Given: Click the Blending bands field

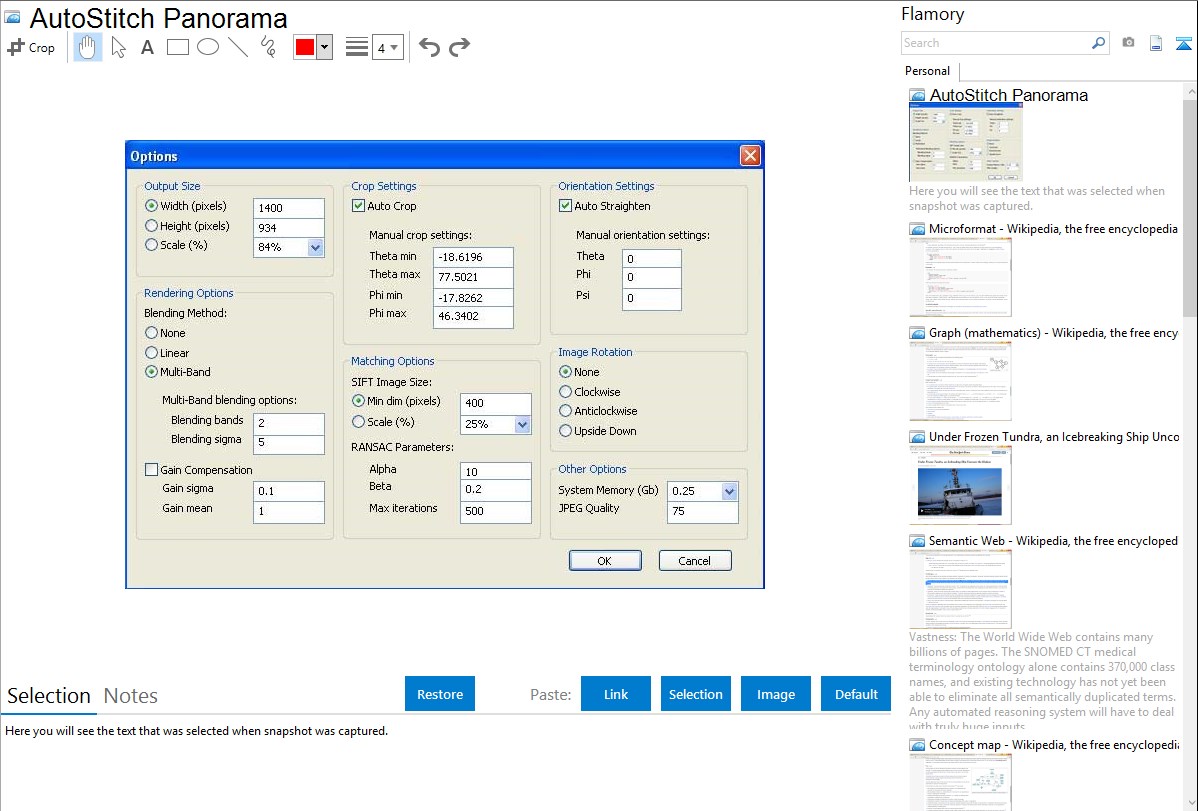Looking at the screenshot, I should (x=289, y=423).
